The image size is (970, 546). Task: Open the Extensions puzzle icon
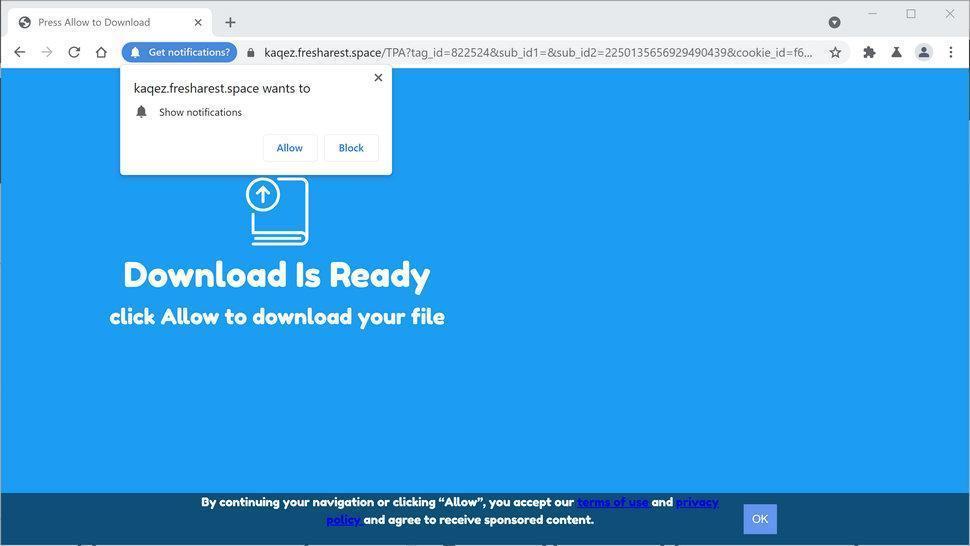[x=869, y=53]
